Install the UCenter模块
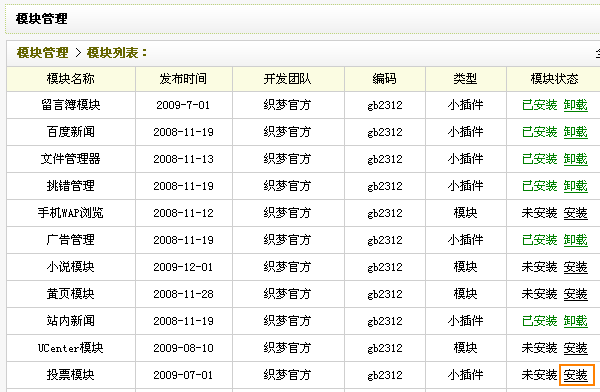Viewport: 600px width, 392px height. pos(576,348)
